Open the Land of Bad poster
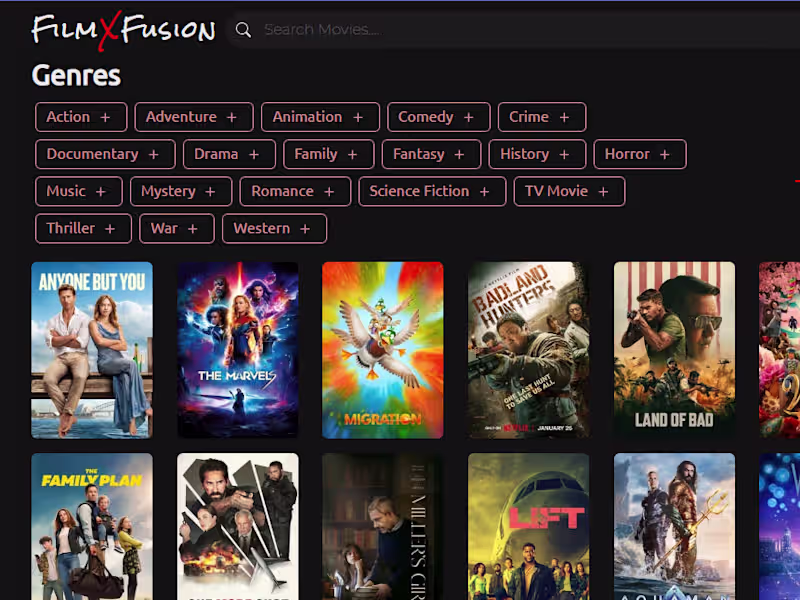 click(x=674, y=350)
